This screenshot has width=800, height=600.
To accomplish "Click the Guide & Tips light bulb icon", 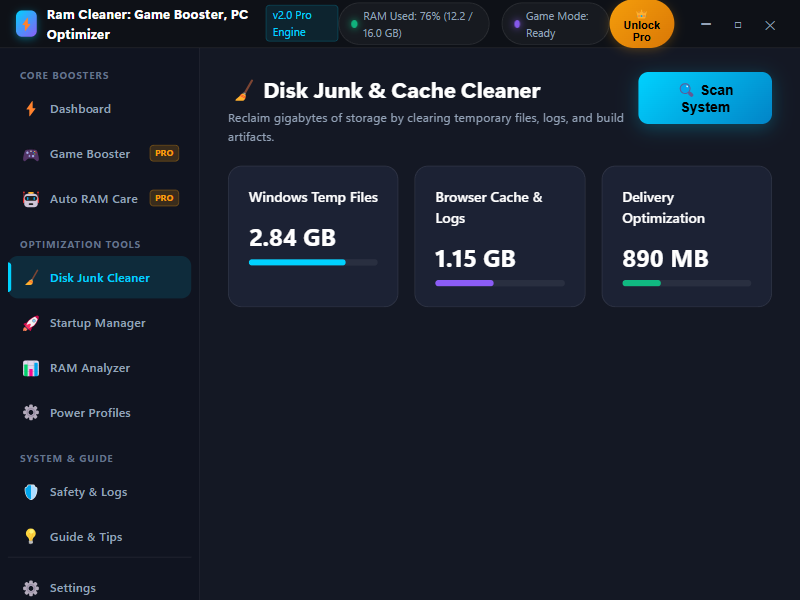I will (31, 537).
